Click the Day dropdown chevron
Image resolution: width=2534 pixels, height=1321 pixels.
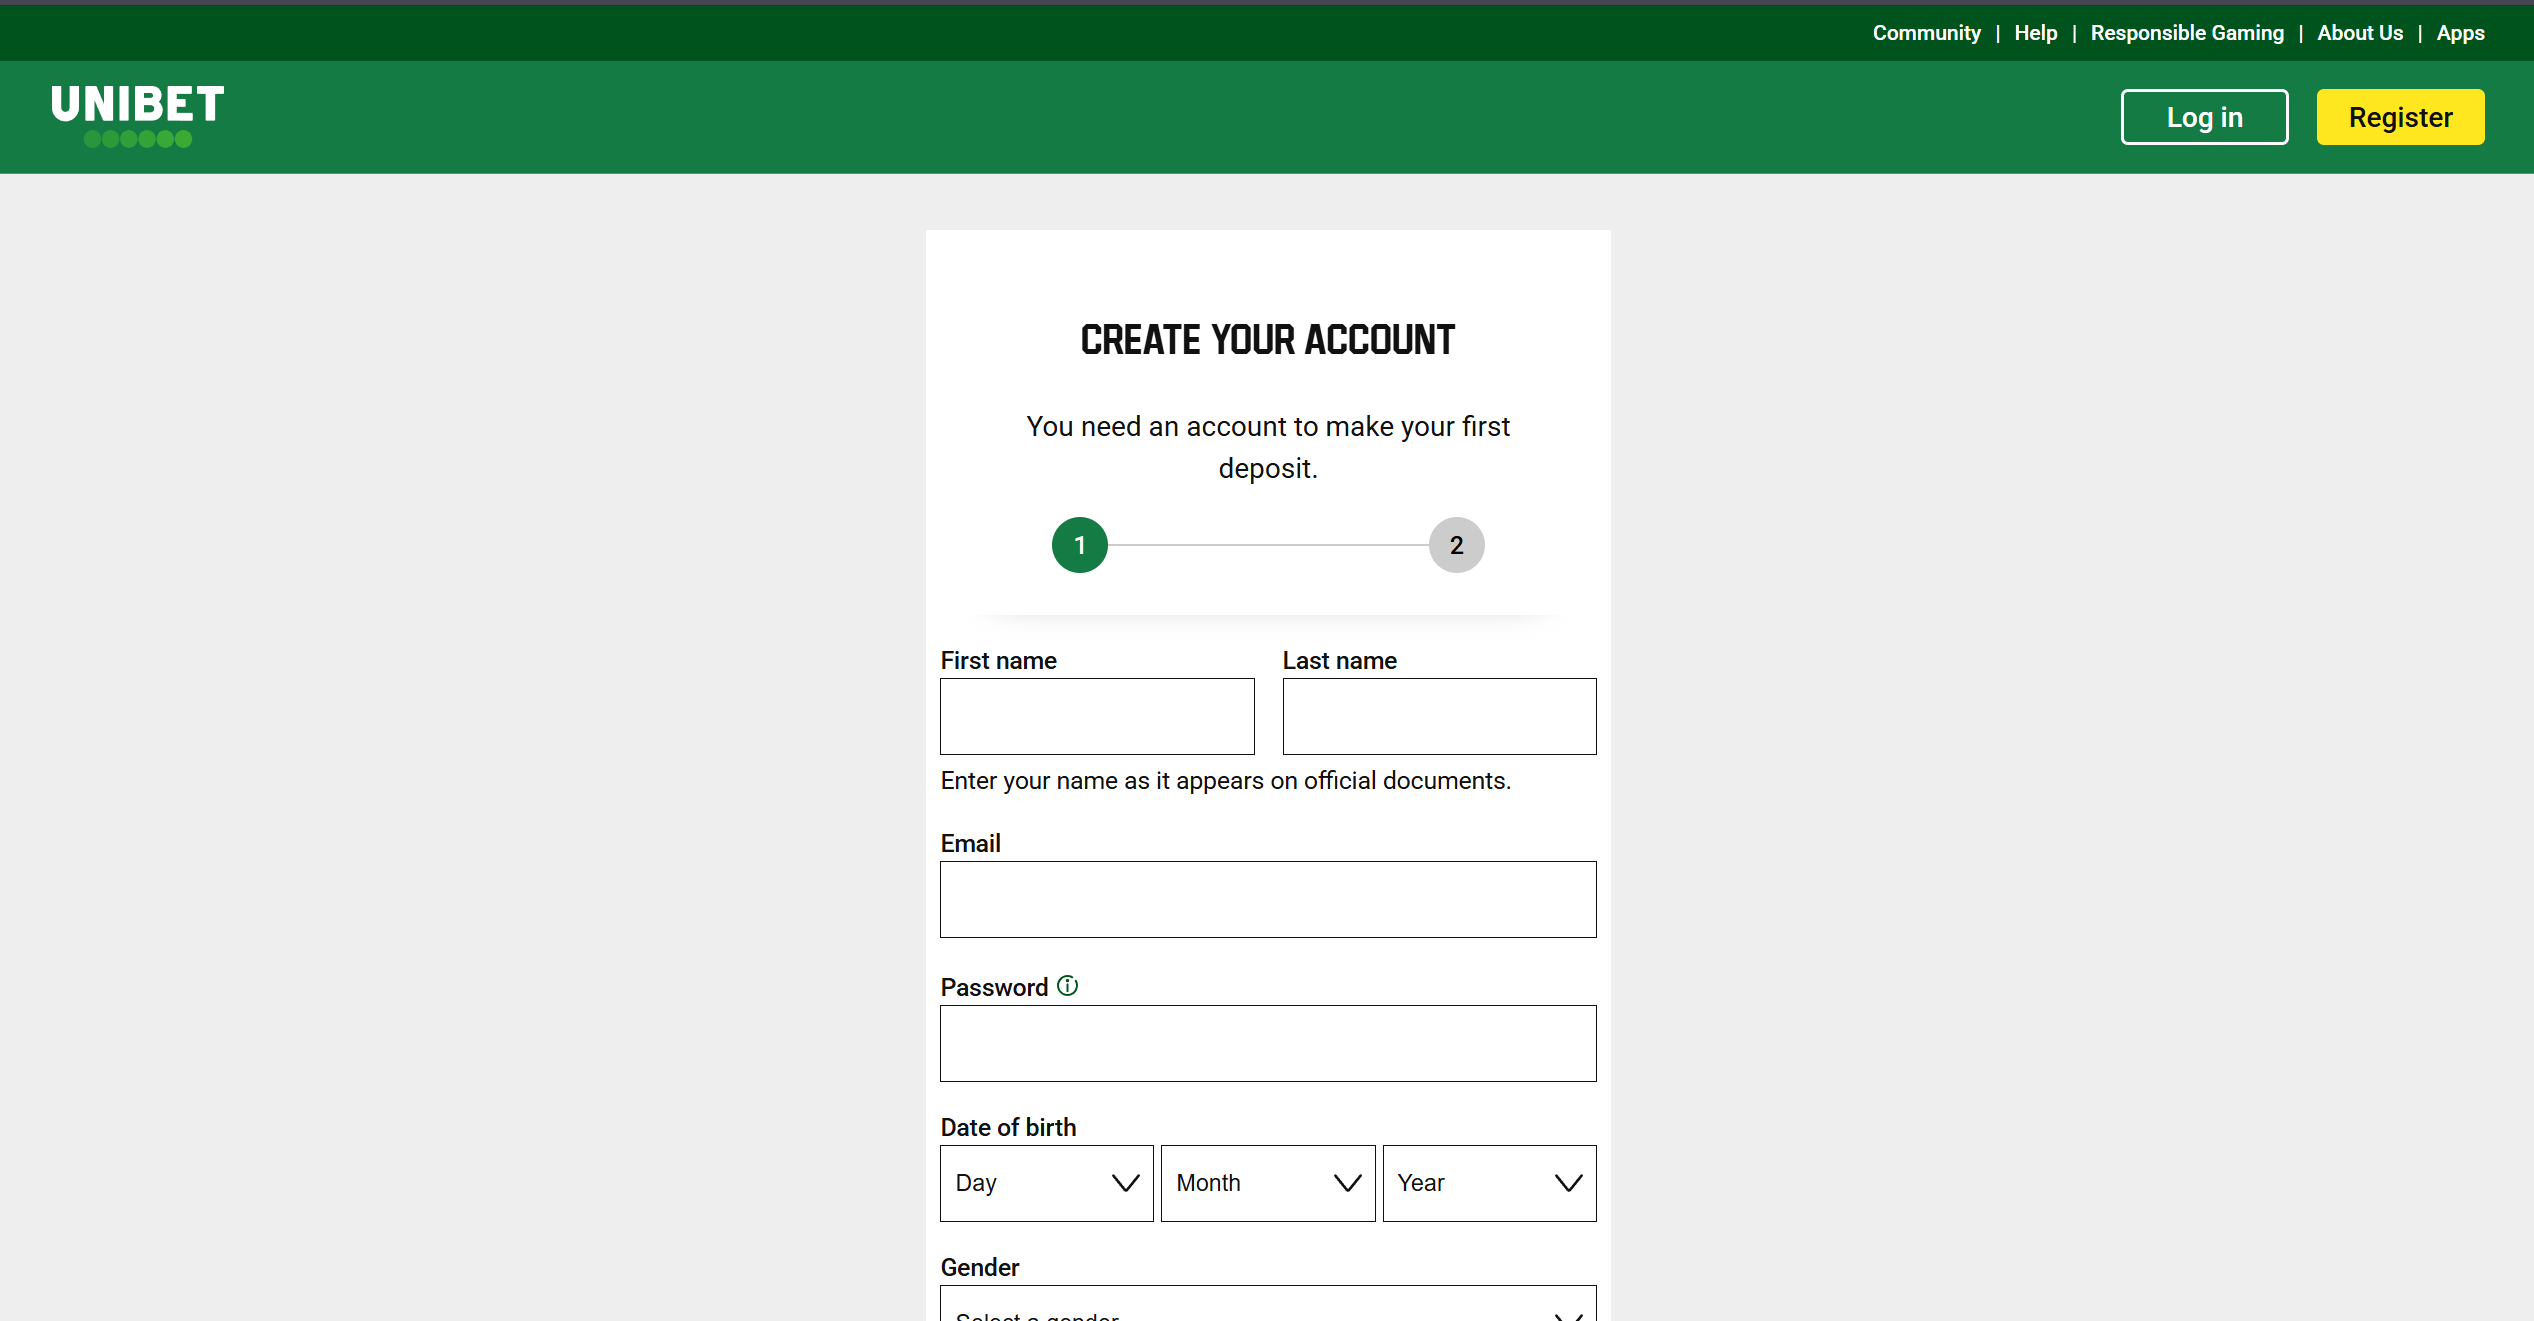[1124, 1183]
